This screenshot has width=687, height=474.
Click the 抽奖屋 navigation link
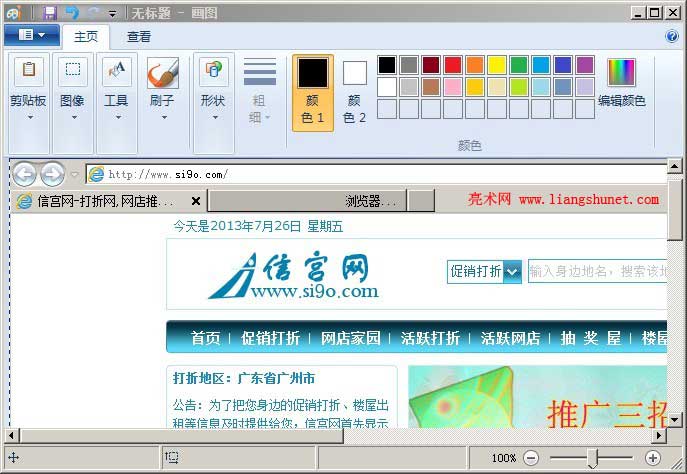point(591,338)
